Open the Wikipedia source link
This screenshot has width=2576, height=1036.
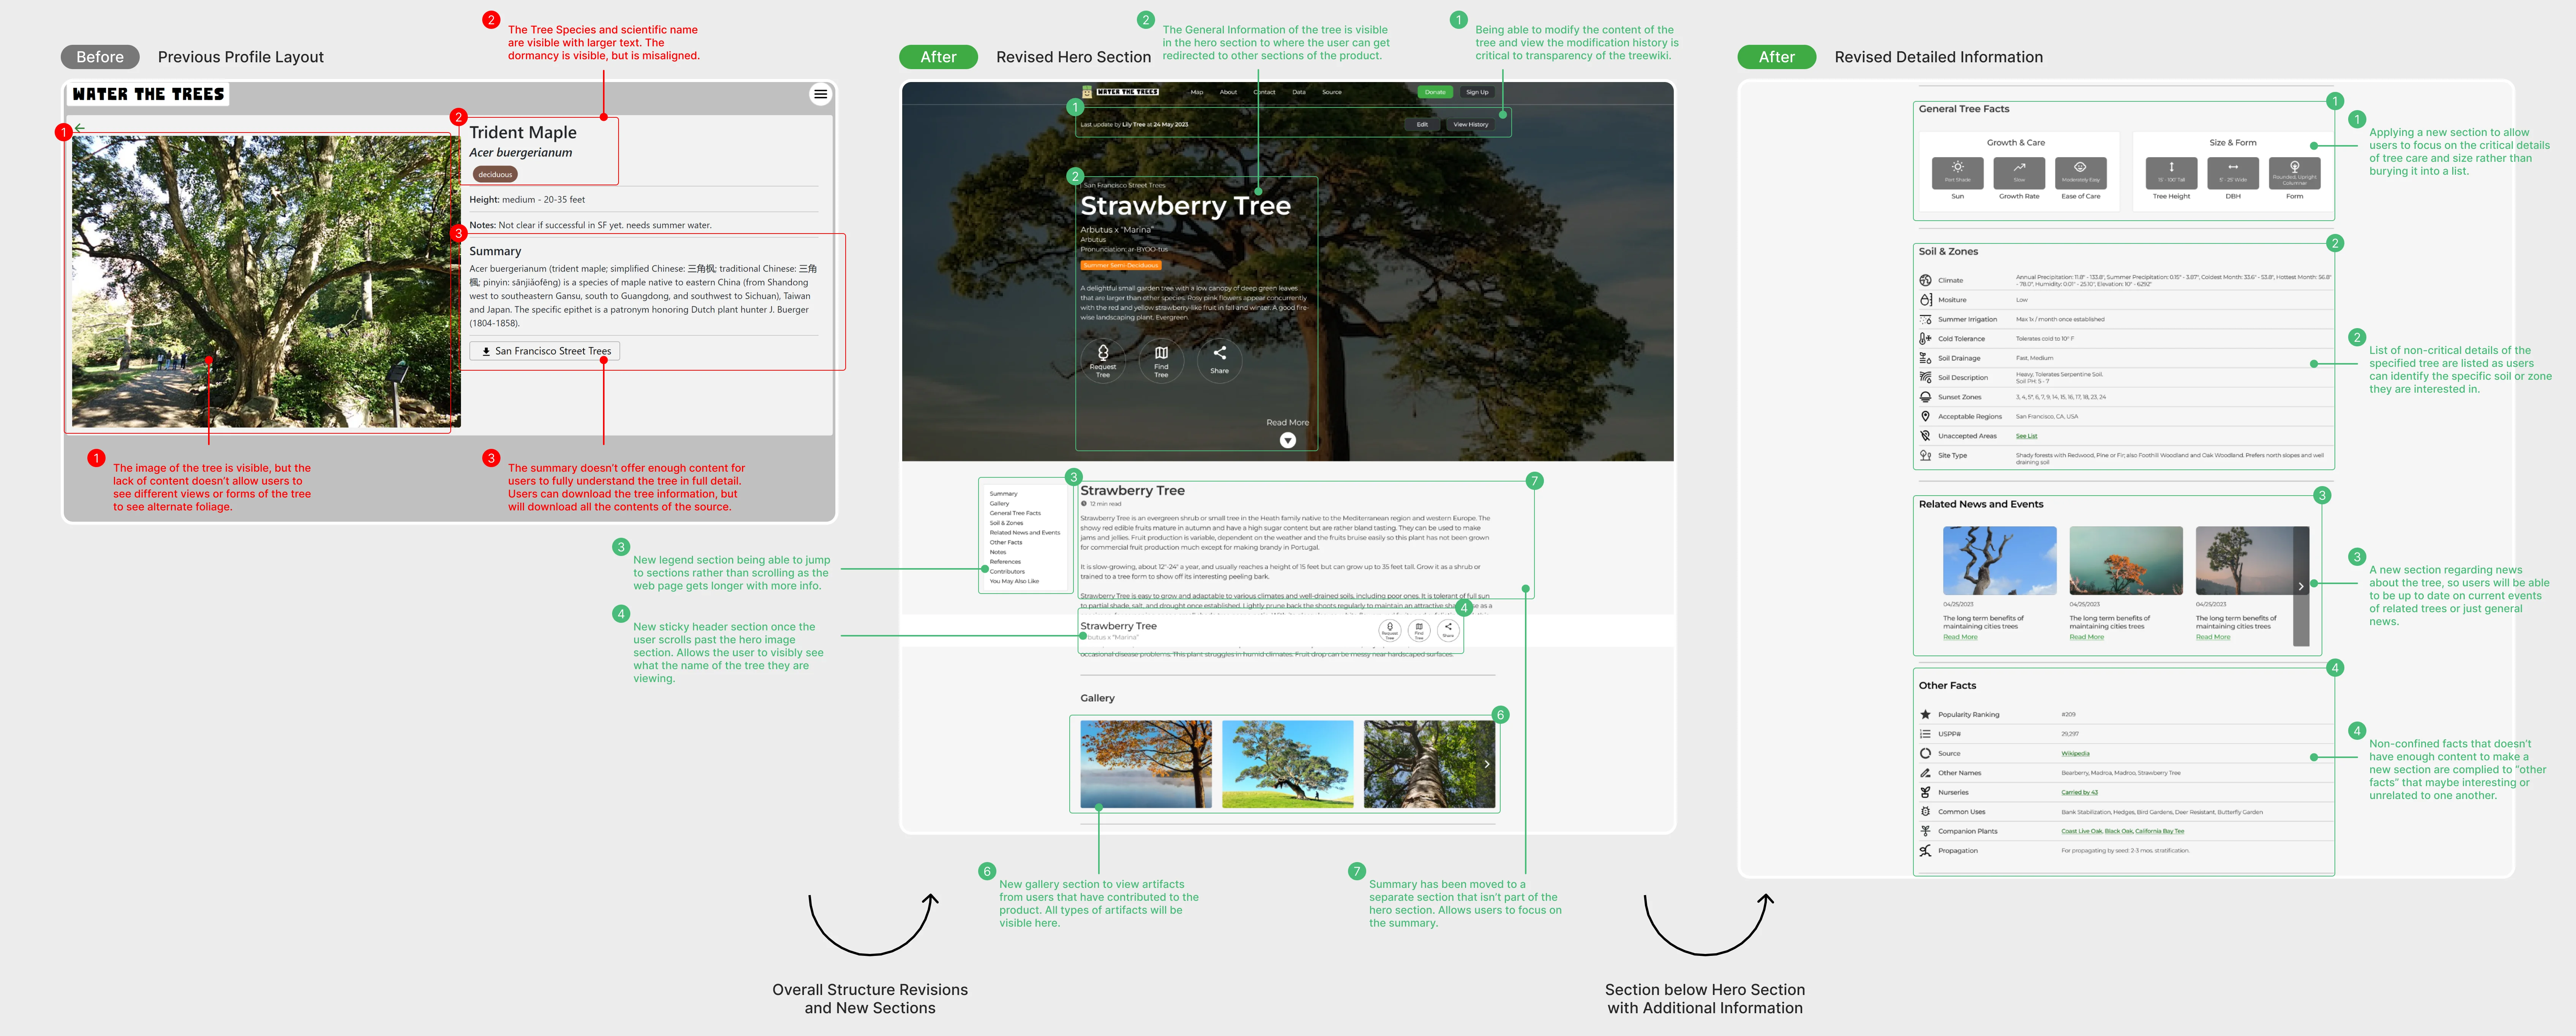[x=2075, y=753]
